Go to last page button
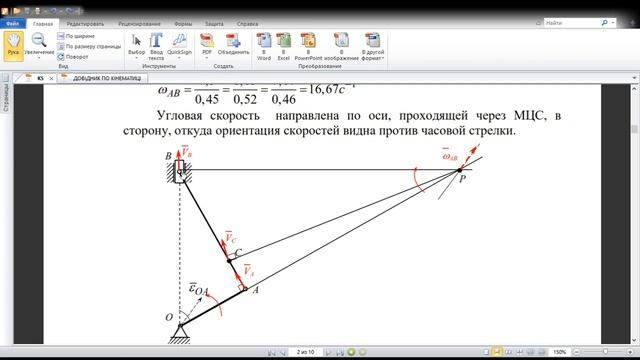 point(340,352)
